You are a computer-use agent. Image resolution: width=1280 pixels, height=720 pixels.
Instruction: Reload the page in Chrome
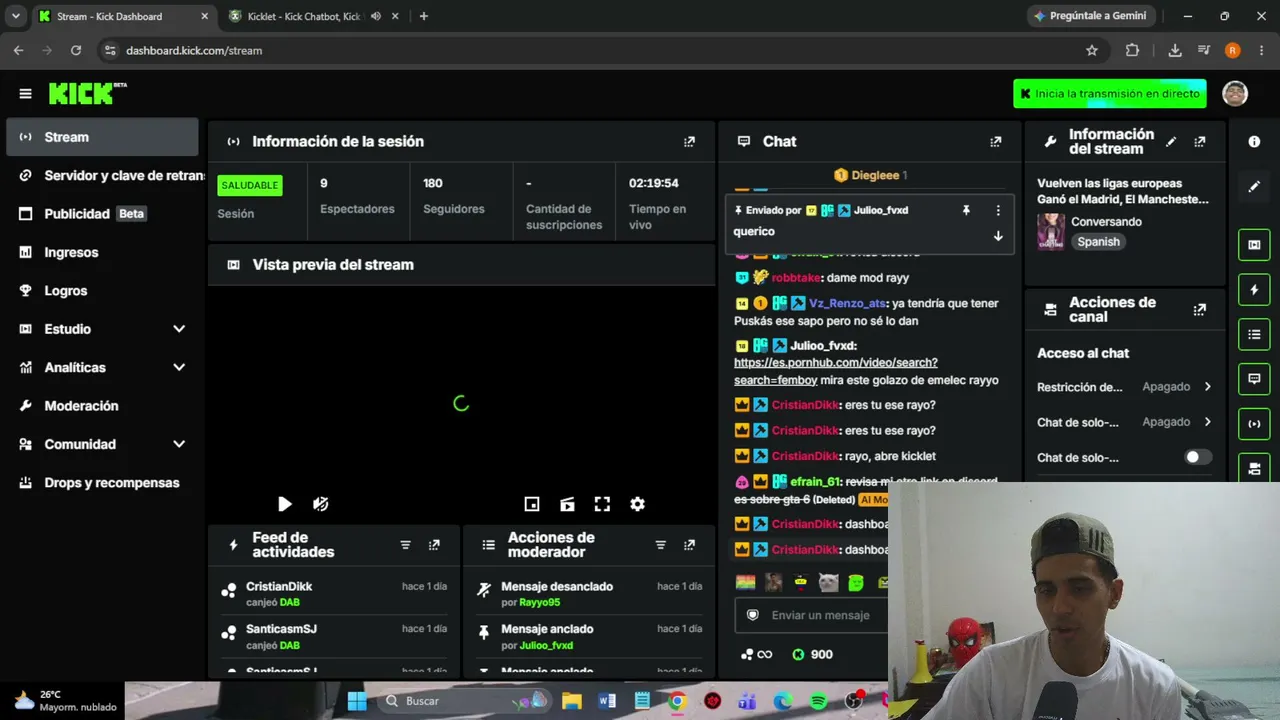[x=76, y=50]
